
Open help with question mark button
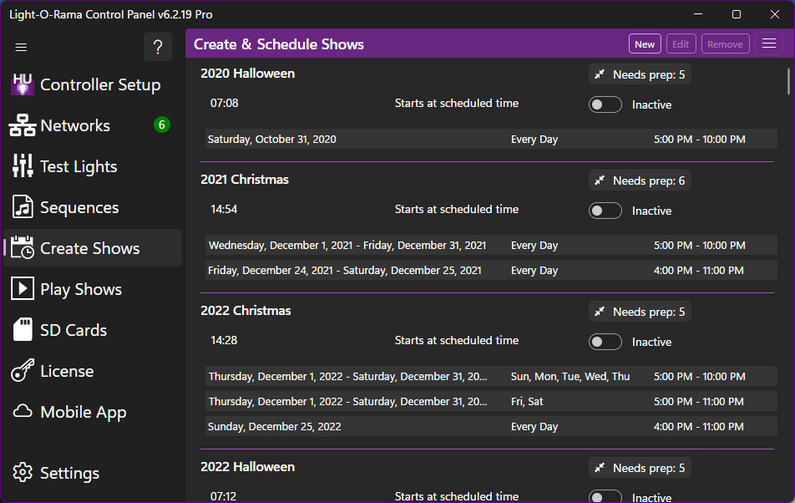coord(158,47)
